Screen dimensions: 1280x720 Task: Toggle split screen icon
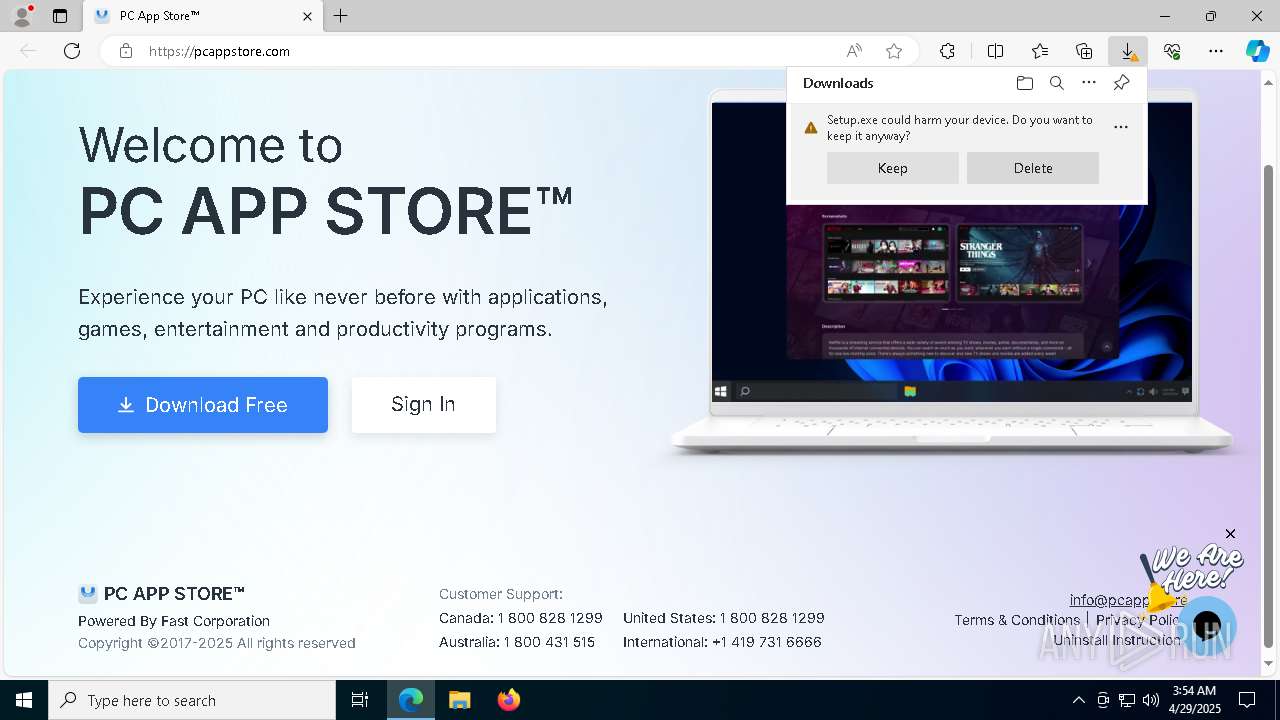coord(995,51)
